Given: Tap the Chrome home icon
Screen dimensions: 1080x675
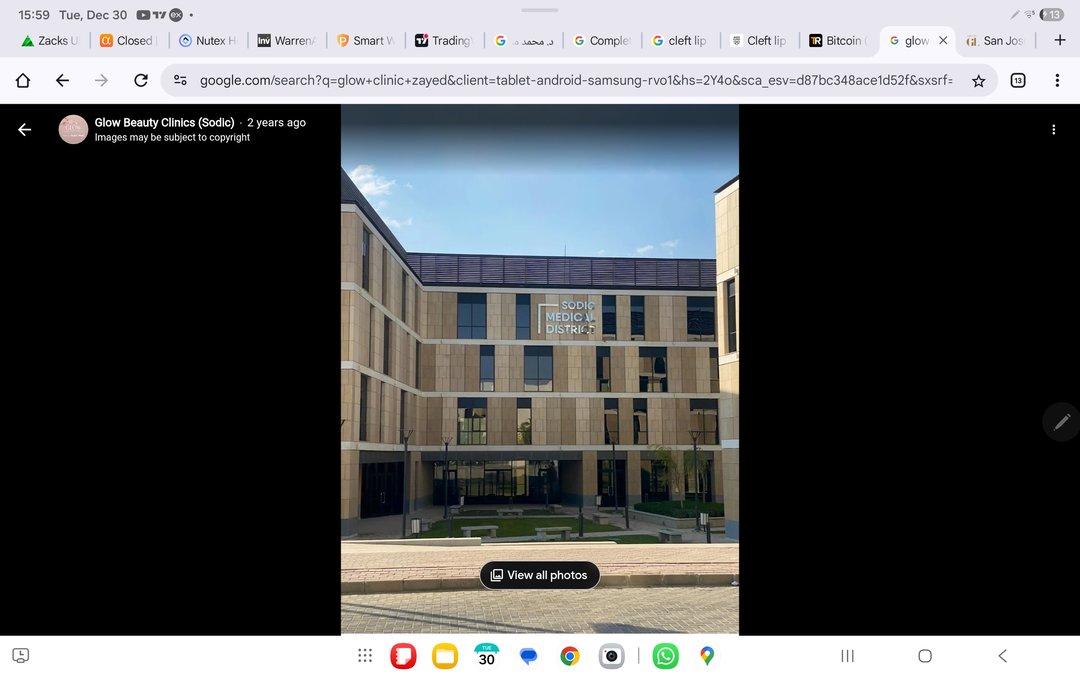Looking at the screenshot, I should 23,80.
